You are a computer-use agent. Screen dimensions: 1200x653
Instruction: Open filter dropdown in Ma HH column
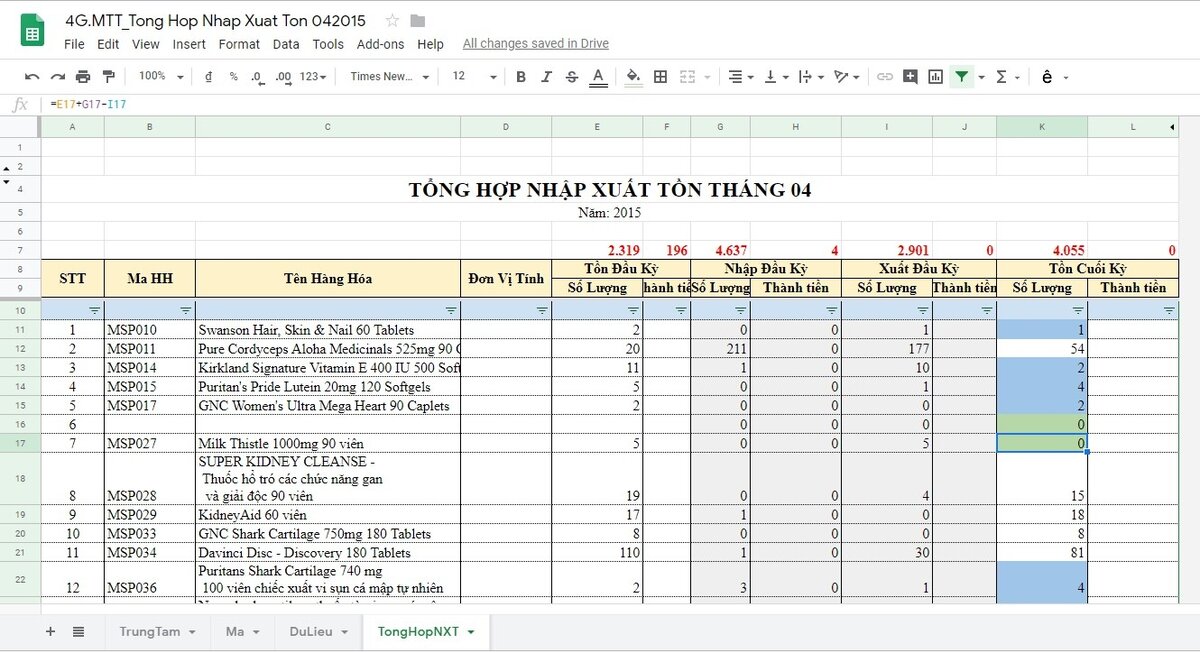[x=186, y=311]
